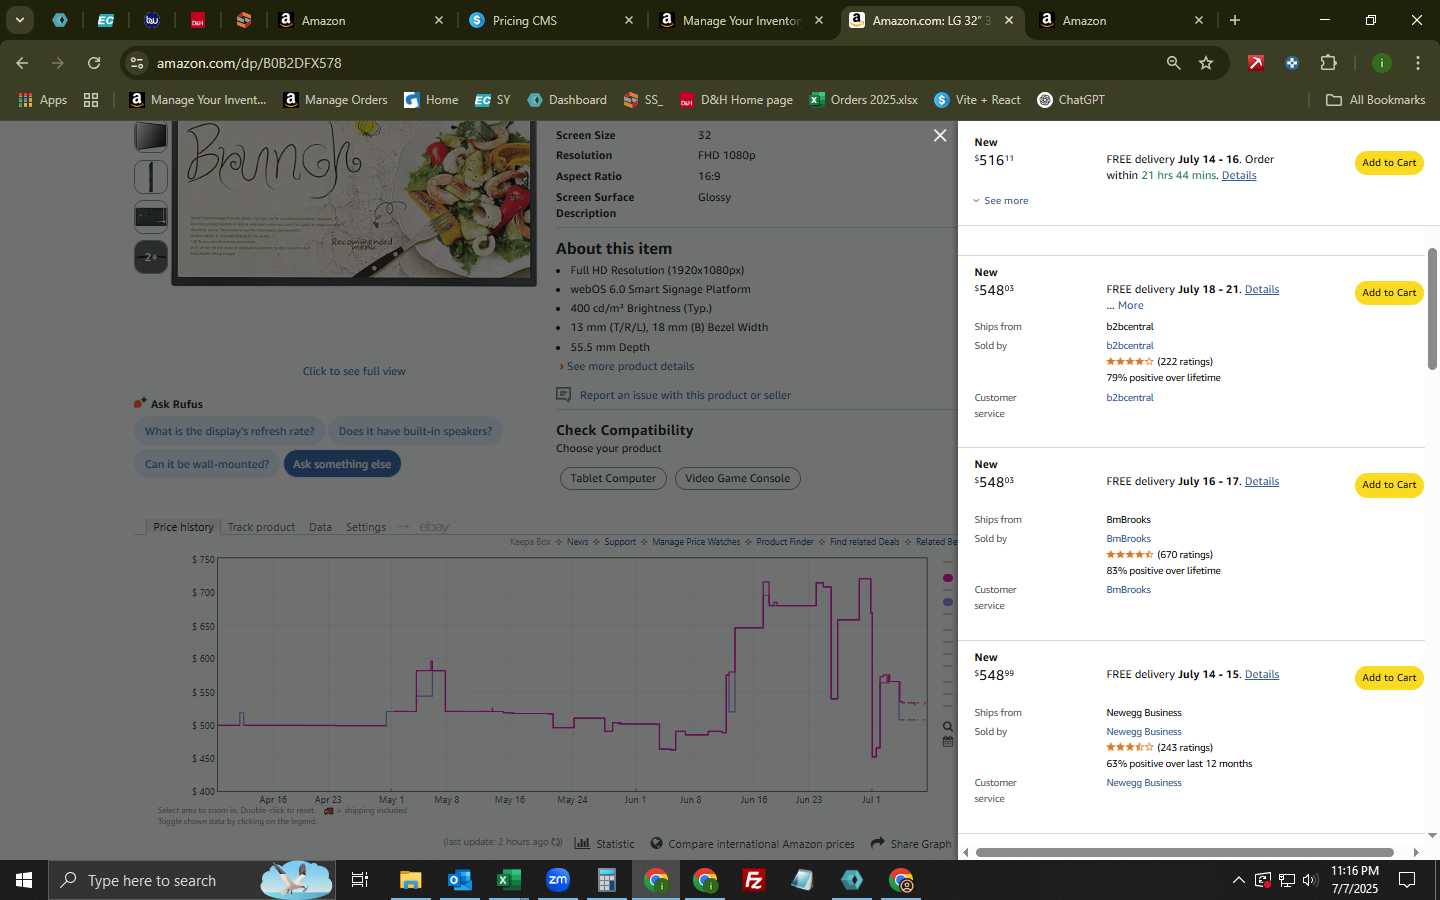This screenshot has width=1440, height=900.
Task: Open delivery Details for July 14 - 16
Action: (1239, 175)
